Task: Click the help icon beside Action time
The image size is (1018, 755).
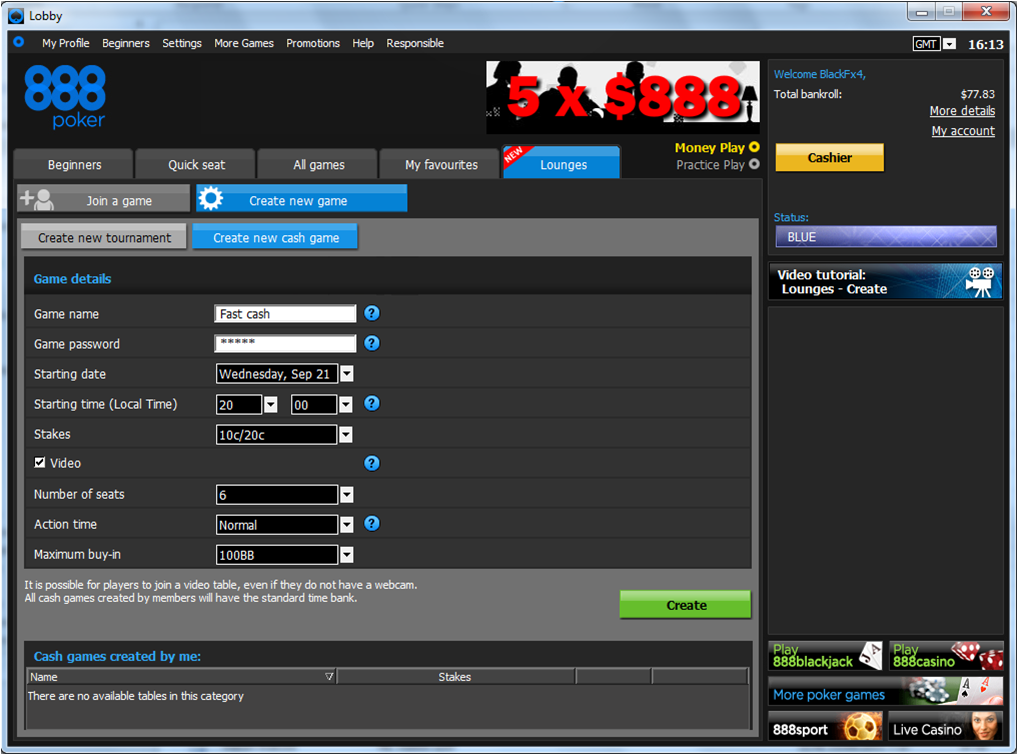Action: point(371,524)
